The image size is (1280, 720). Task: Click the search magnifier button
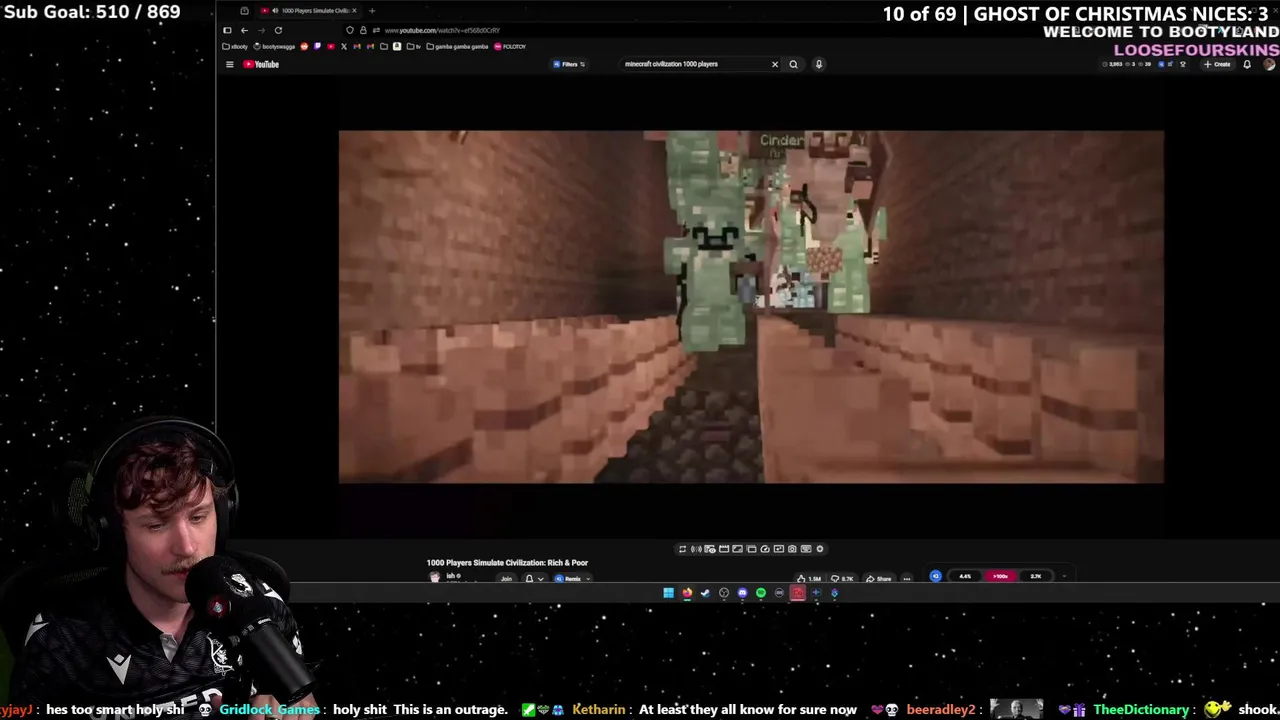[x=793, y=64]
